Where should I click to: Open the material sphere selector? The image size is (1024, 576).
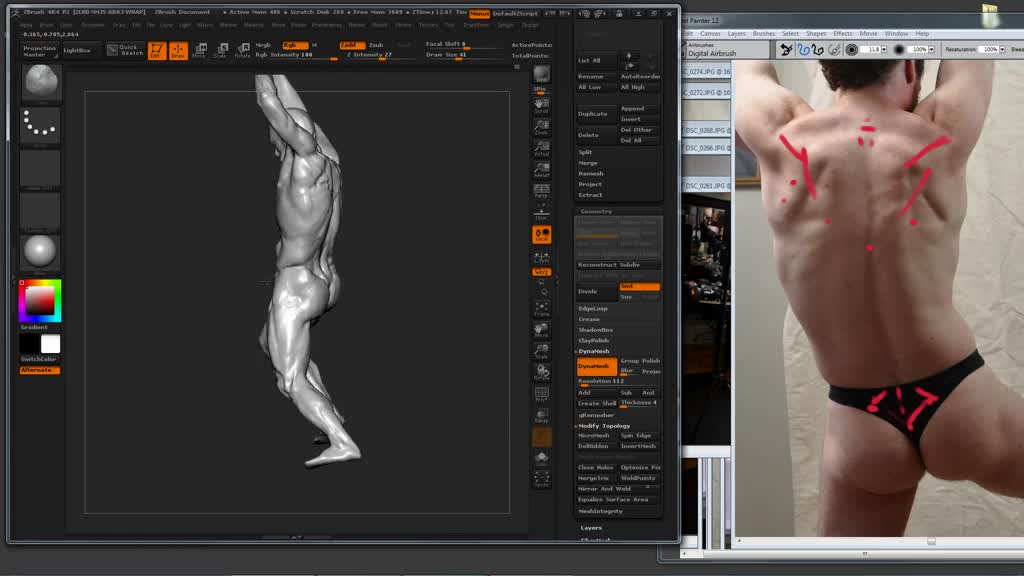coord(40,252)
